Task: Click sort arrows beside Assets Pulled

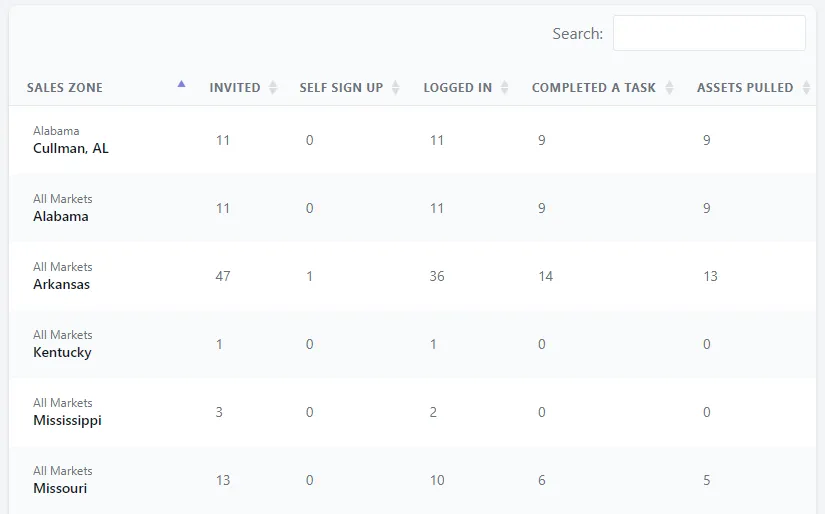Action: [x=806, y=88]
